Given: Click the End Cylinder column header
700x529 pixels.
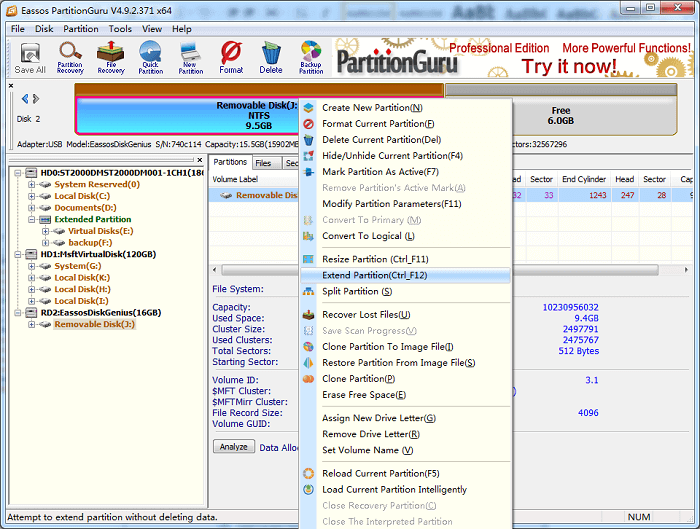Looking at the screenshot, I should tap(584, 179).
